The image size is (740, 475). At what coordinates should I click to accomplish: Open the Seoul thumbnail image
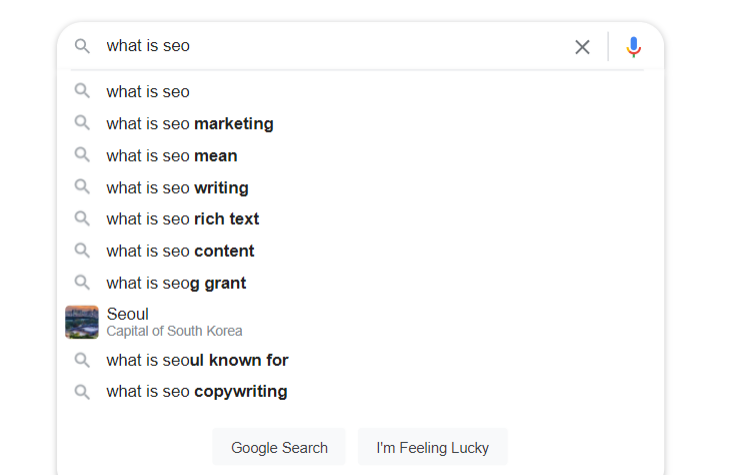point(82,322)
